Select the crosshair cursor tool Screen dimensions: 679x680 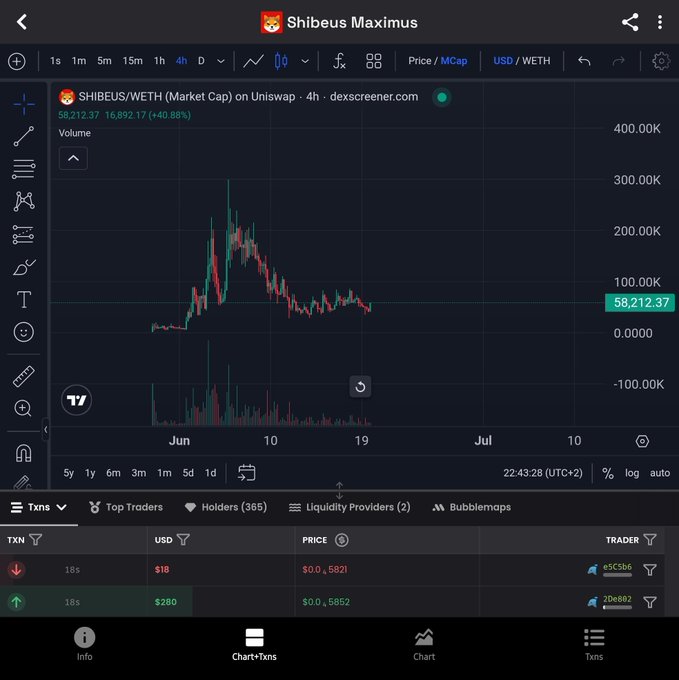[24, 104]
